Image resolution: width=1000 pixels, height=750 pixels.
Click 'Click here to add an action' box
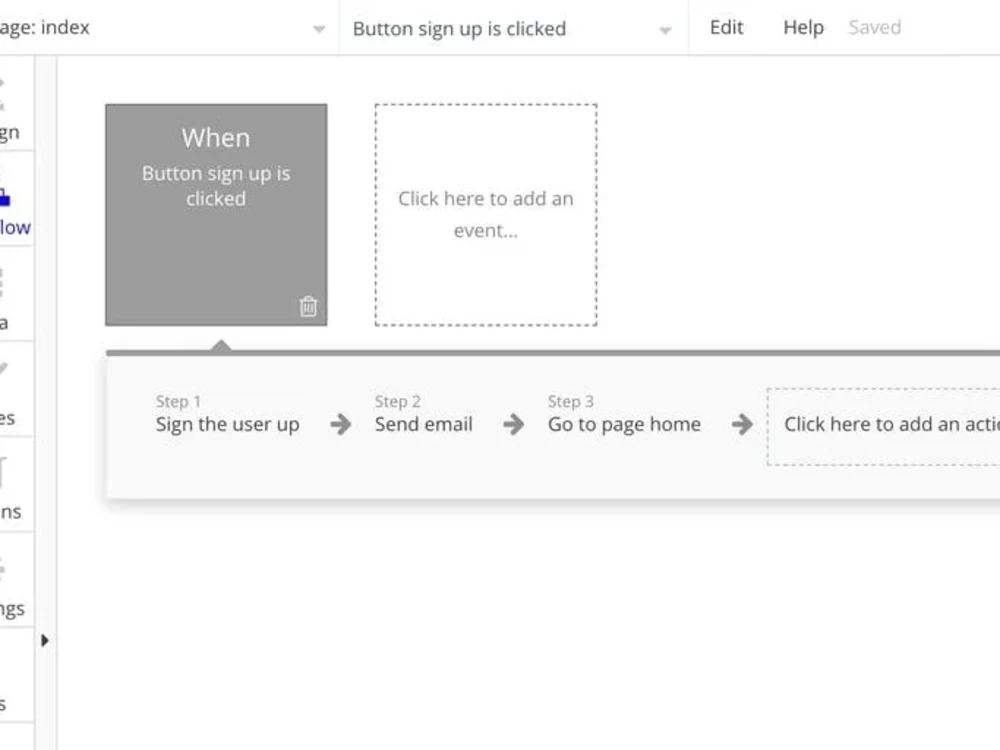(x=890, y=424)
